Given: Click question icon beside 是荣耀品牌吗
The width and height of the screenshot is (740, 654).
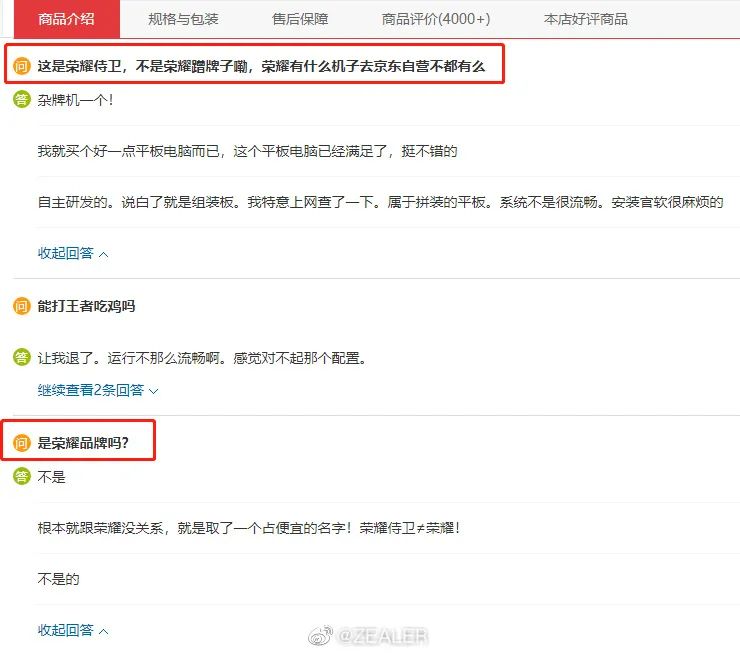Looking at the screenshot, I should click(22, 443).
